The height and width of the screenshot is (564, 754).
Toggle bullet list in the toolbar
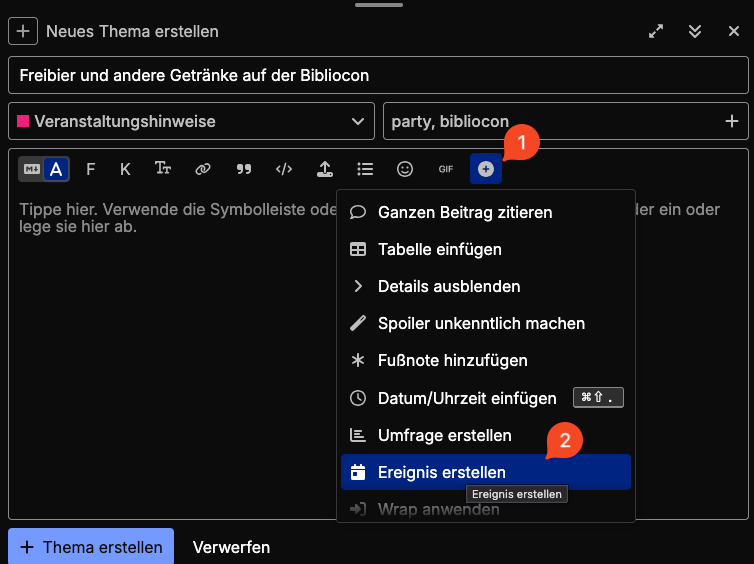(365, 169)
